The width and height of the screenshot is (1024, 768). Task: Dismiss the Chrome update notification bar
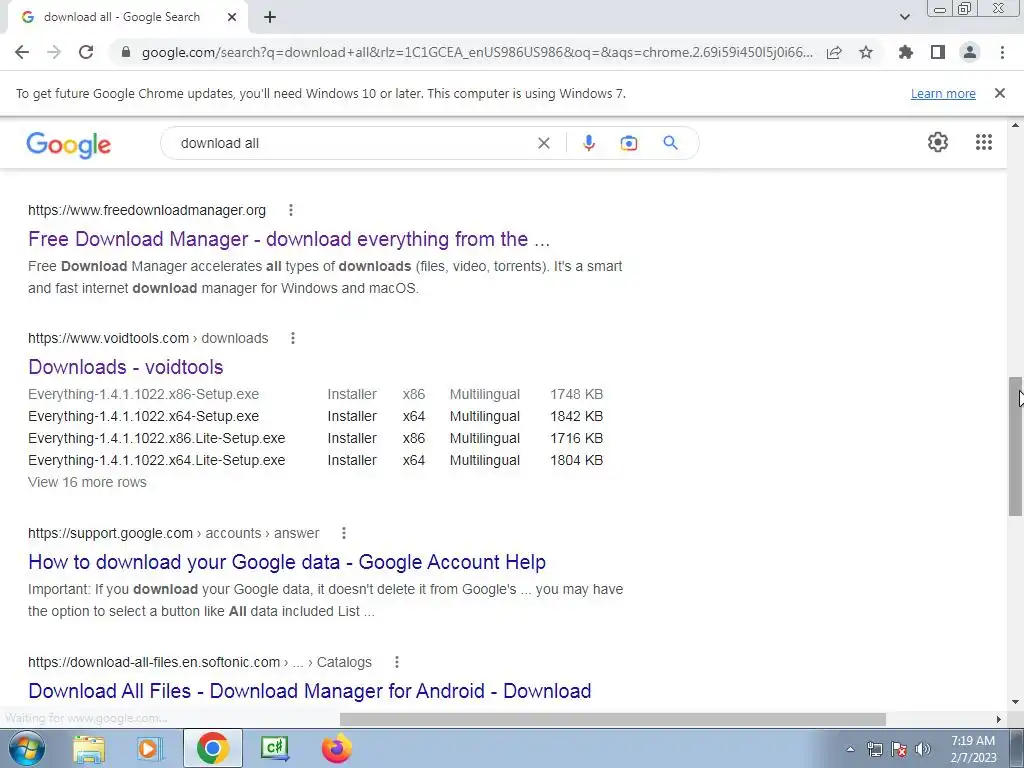(x=1000, y=93)
